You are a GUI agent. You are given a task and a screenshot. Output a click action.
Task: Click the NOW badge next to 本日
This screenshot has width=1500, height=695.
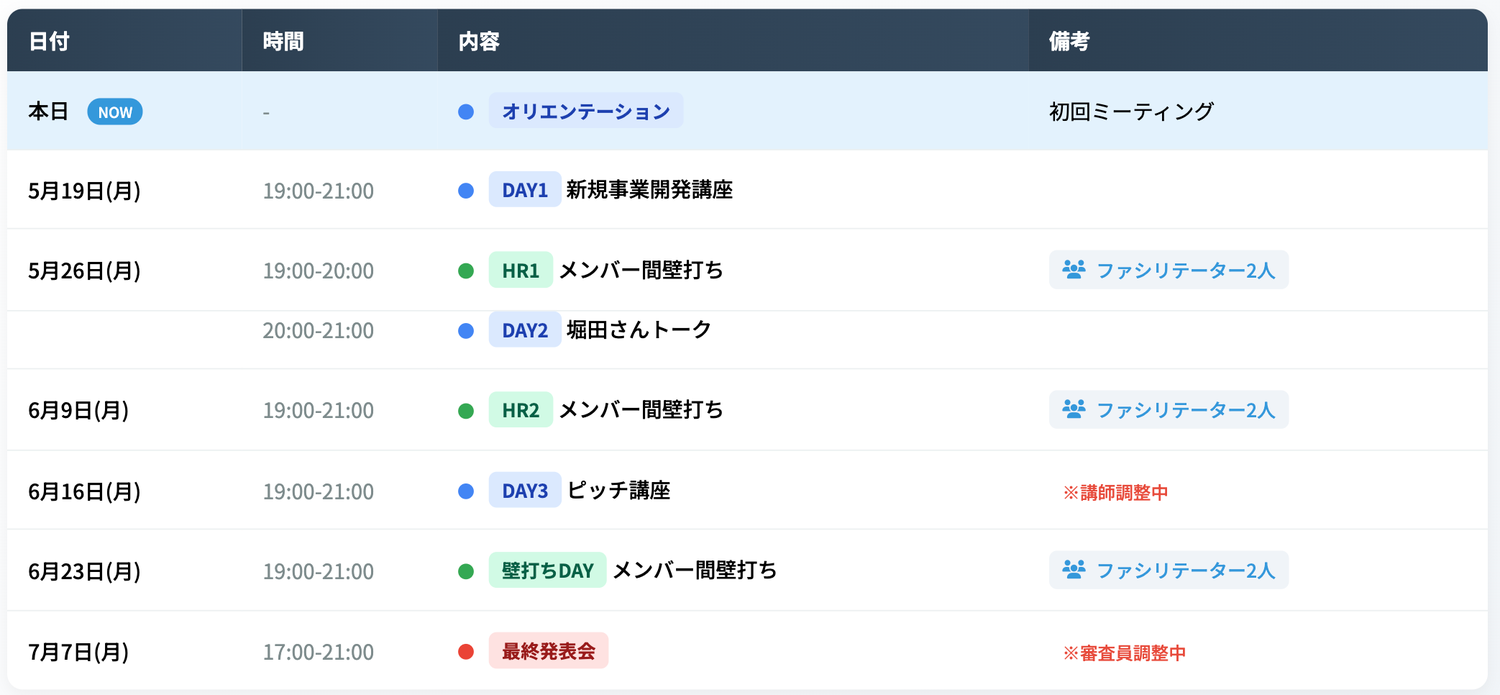tap(115, 112)
